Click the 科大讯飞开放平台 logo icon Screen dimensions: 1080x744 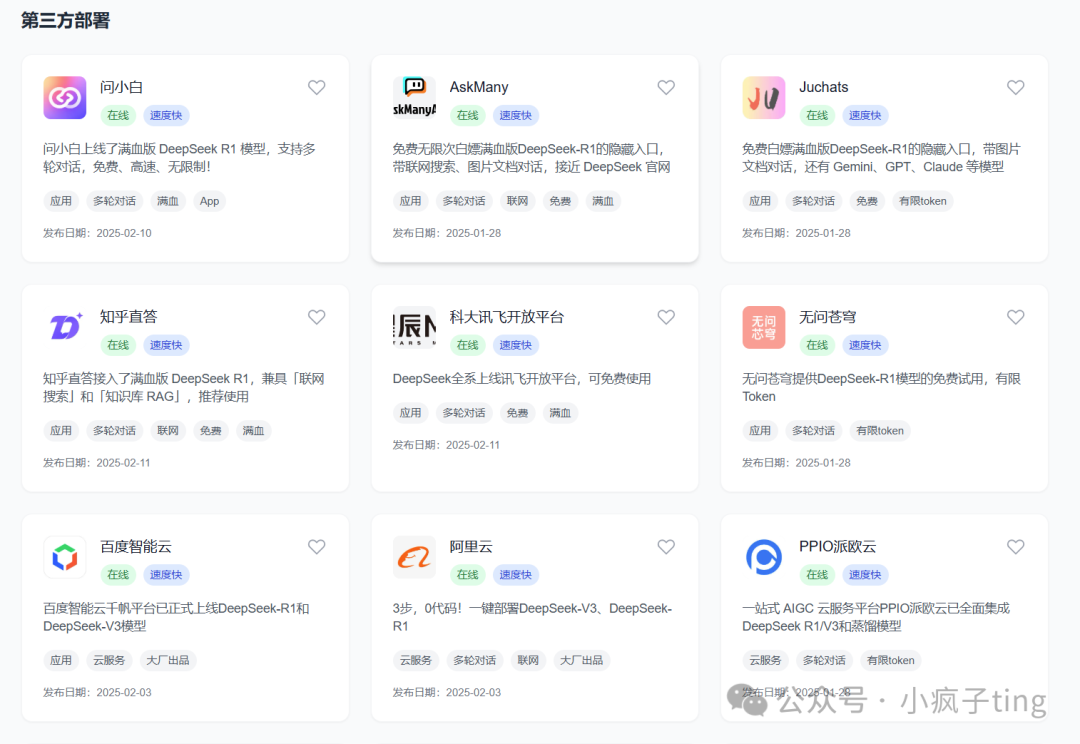pos(414,327)
